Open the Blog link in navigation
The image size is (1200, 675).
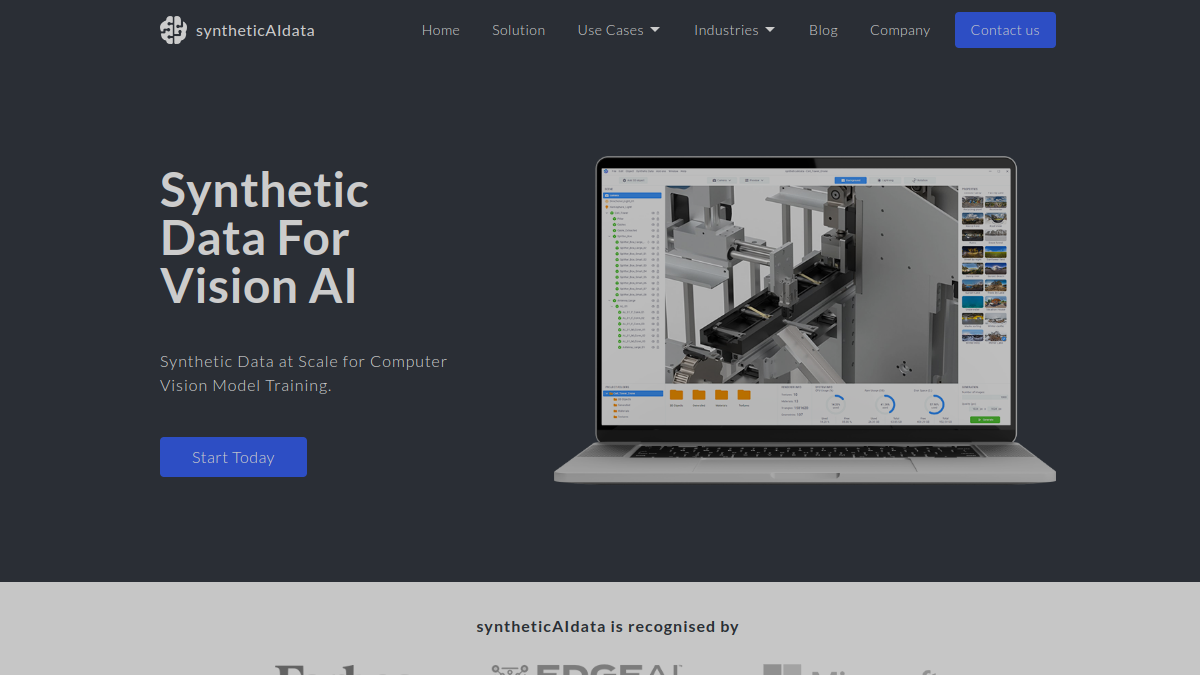823,30
